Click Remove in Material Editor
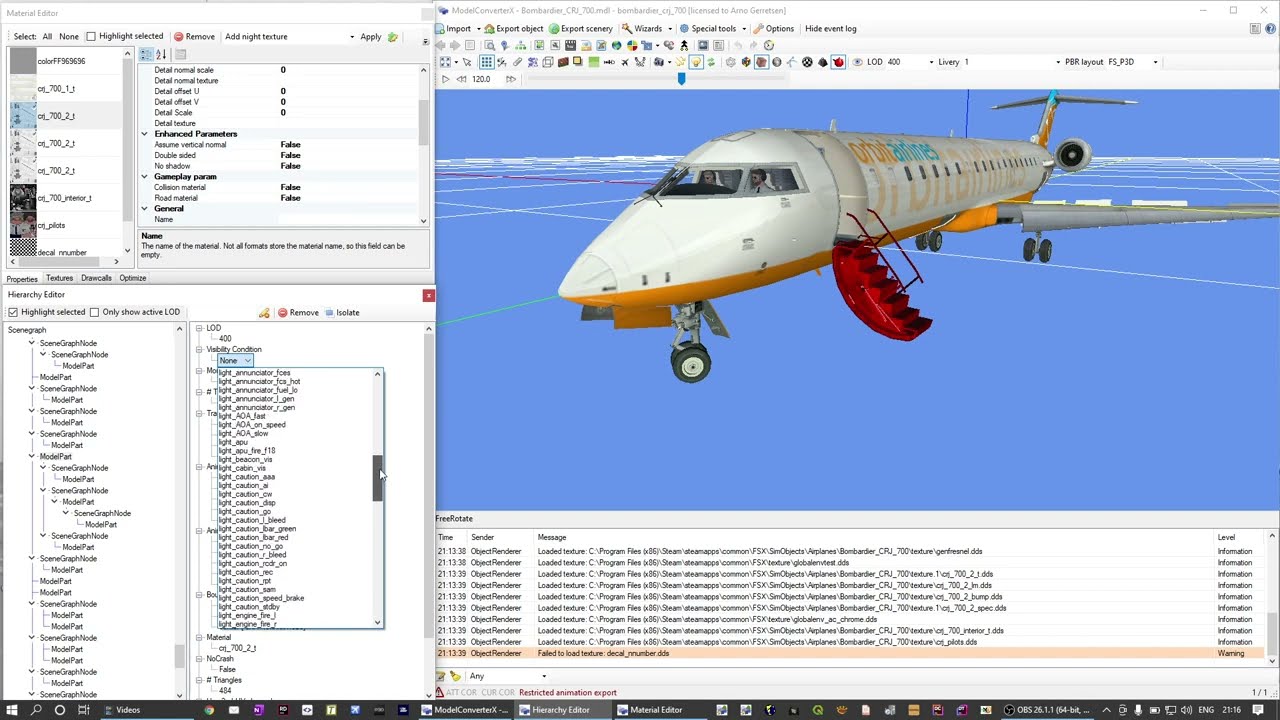This screenshot has width=1280, height=720. [194, 37]
